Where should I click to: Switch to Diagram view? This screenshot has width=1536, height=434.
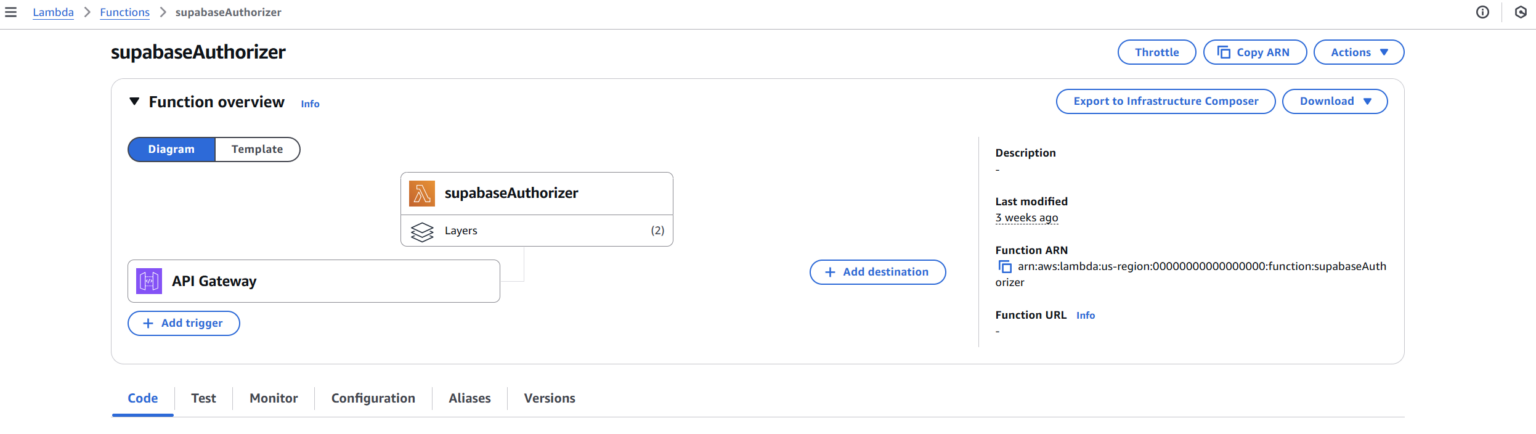[x=171, y=149]
